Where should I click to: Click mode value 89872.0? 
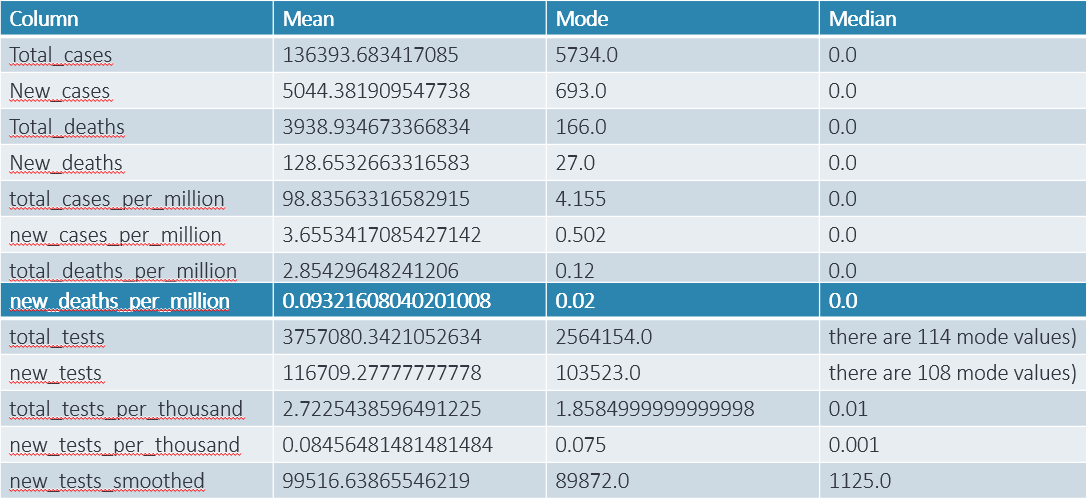coord(591,481)
